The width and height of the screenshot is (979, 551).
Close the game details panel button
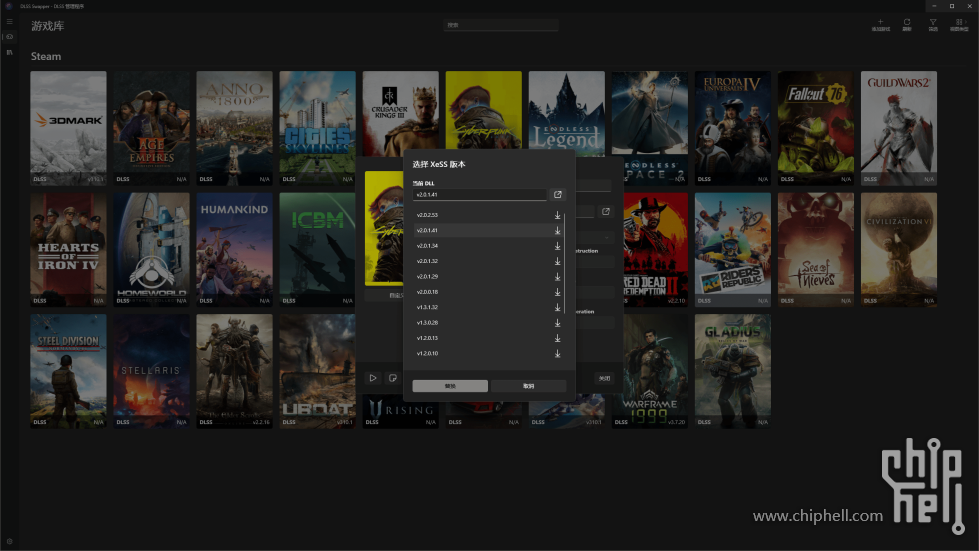[604, 378]
